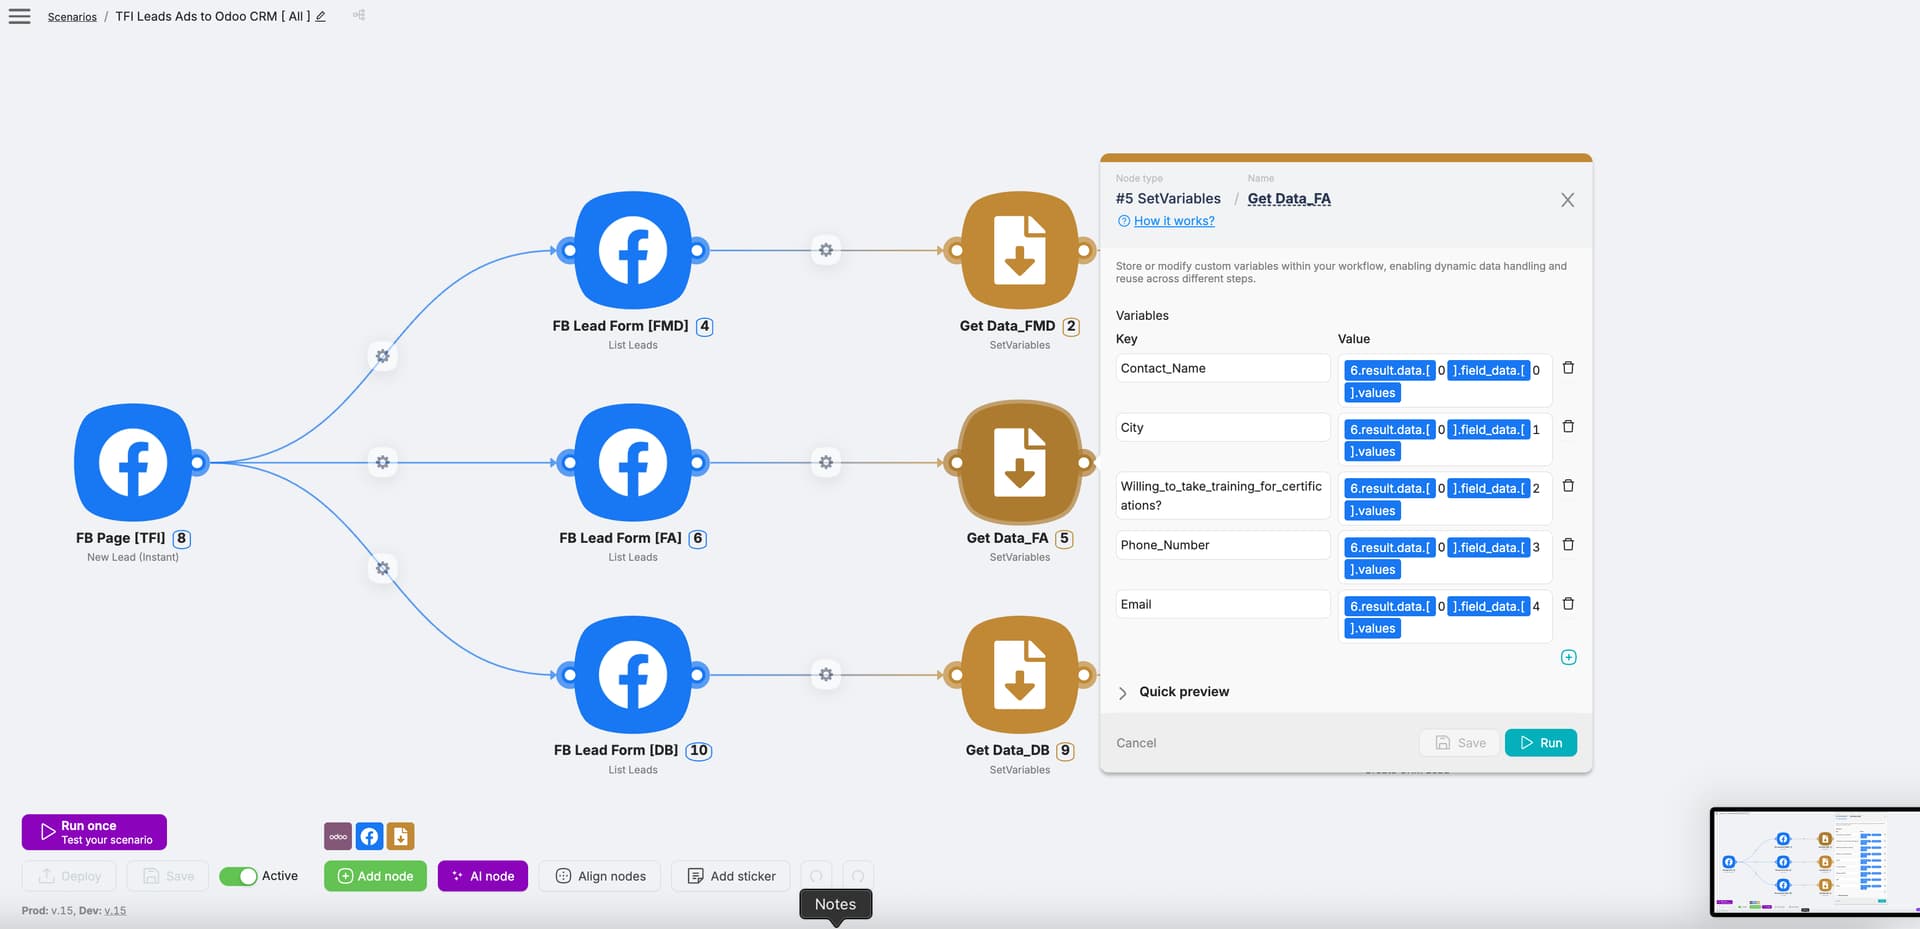Click the City key field
The height and width of the screenshot is (929, 1920).
pos(1223,427)
